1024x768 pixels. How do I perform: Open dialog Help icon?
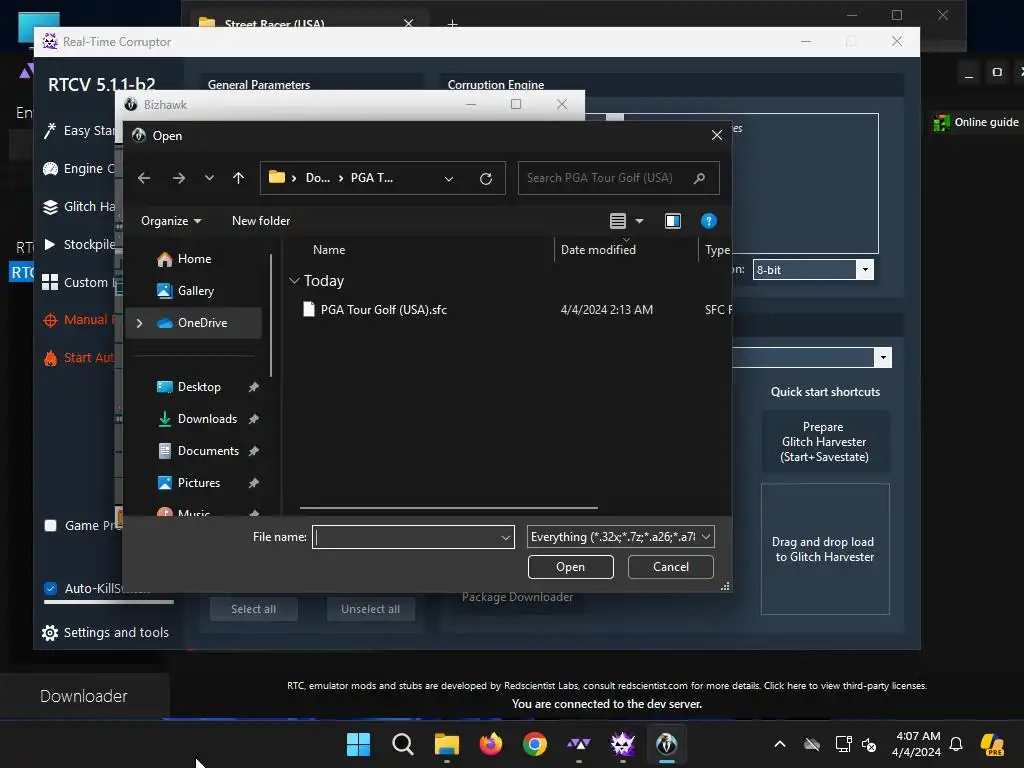pos(709,221)
